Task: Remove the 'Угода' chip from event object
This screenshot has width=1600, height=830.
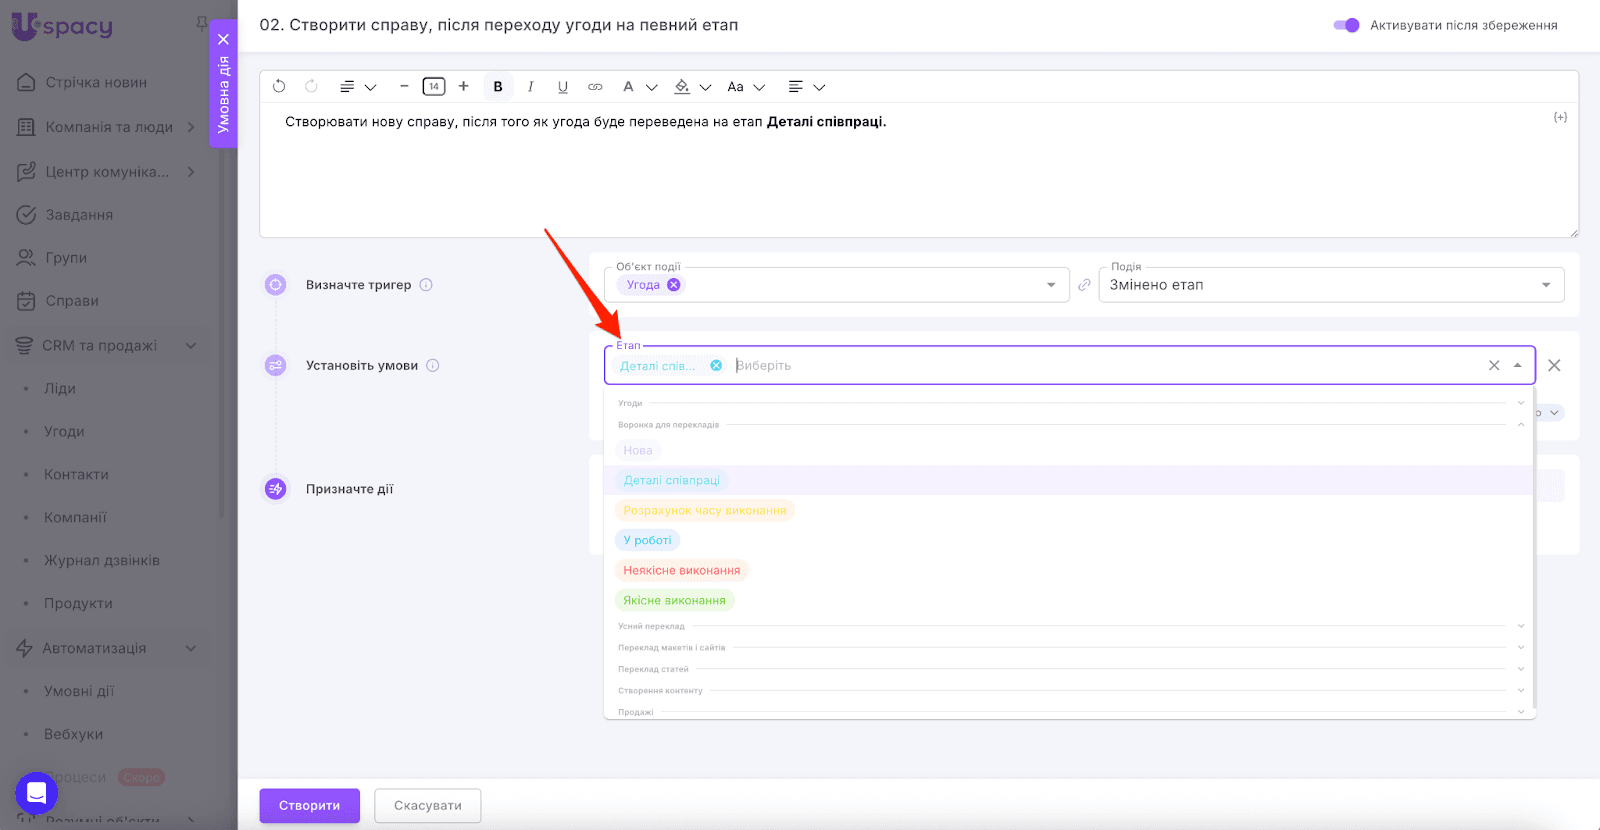Action: 674,285
